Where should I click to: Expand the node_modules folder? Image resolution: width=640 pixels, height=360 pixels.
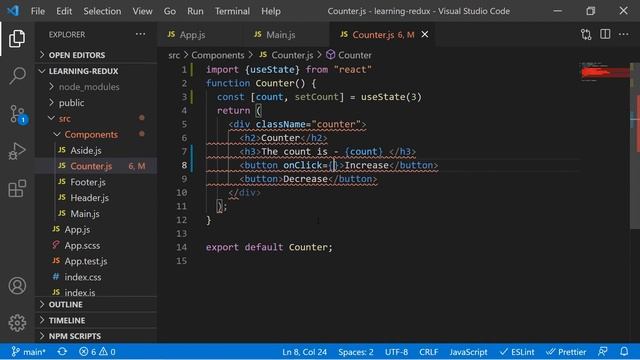point(96,87)
